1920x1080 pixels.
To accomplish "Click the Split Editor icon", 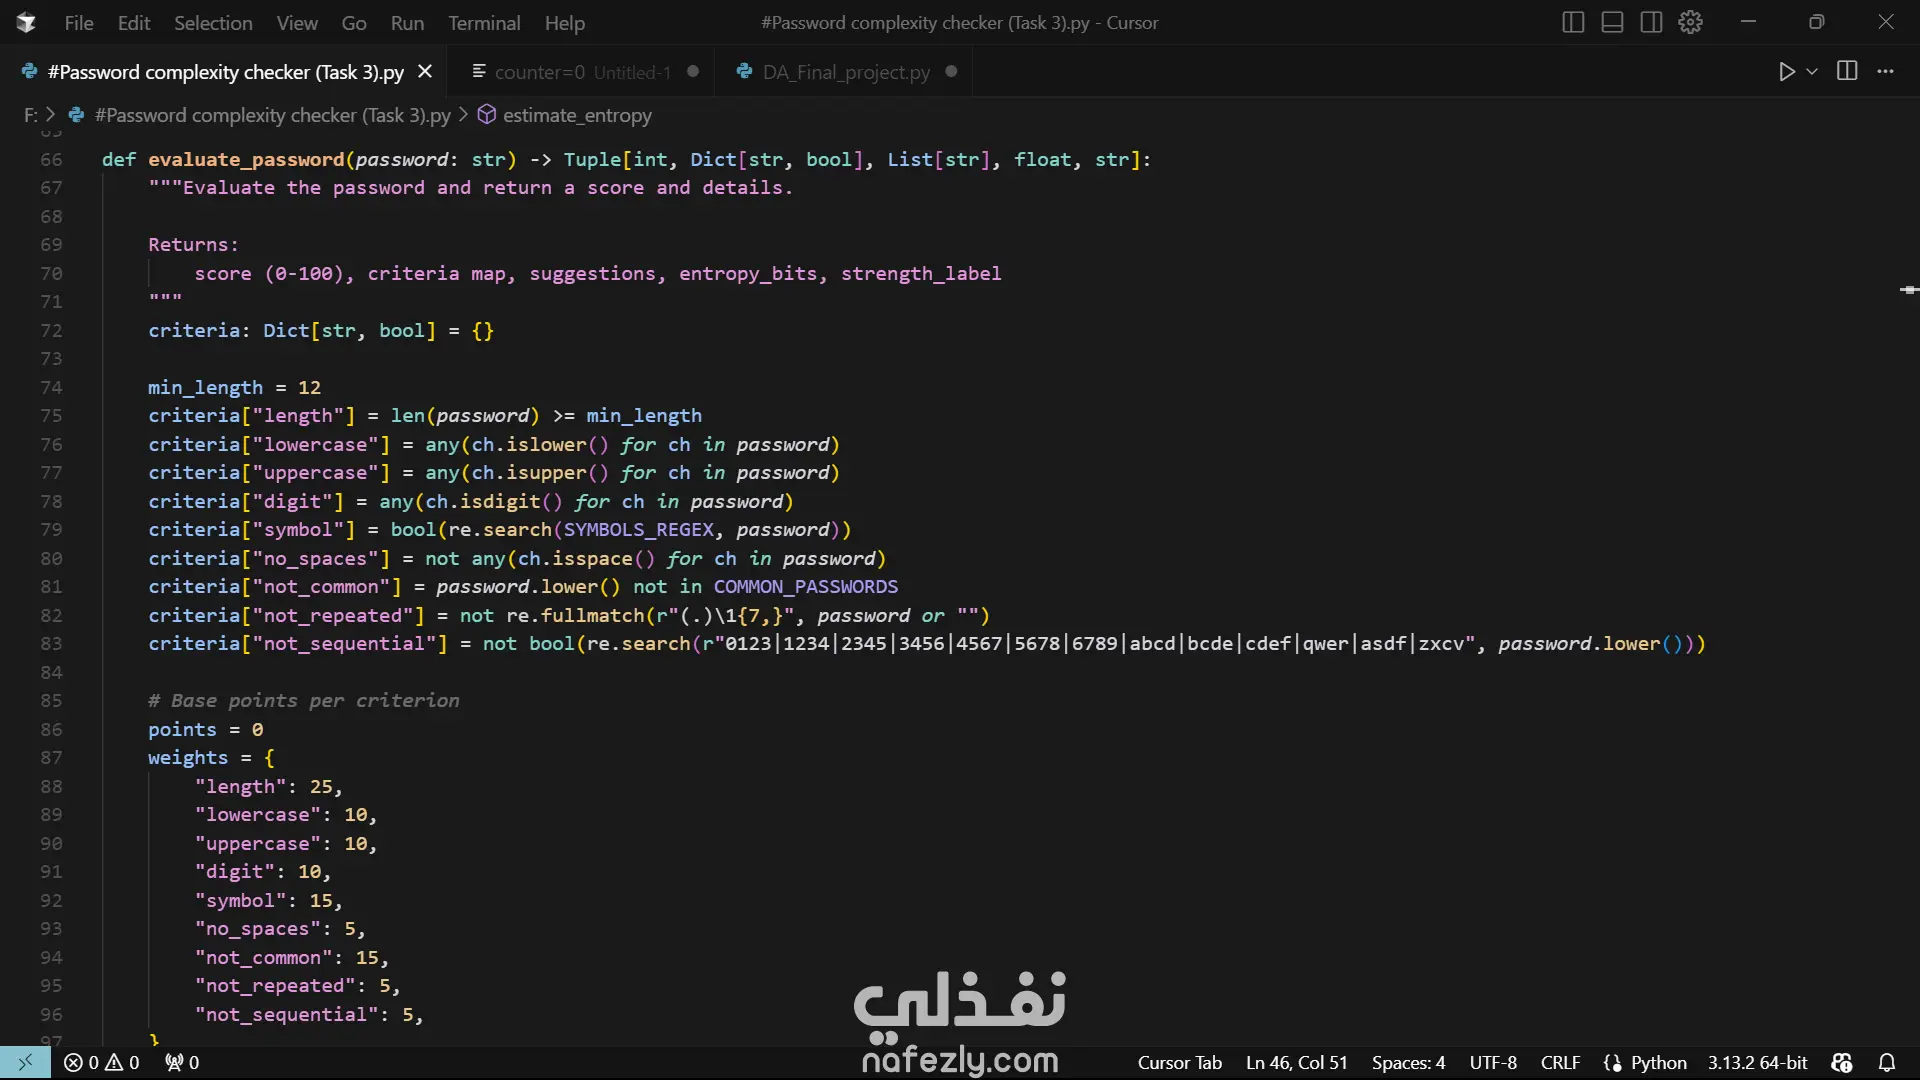I will click(x=1847, y=71).
